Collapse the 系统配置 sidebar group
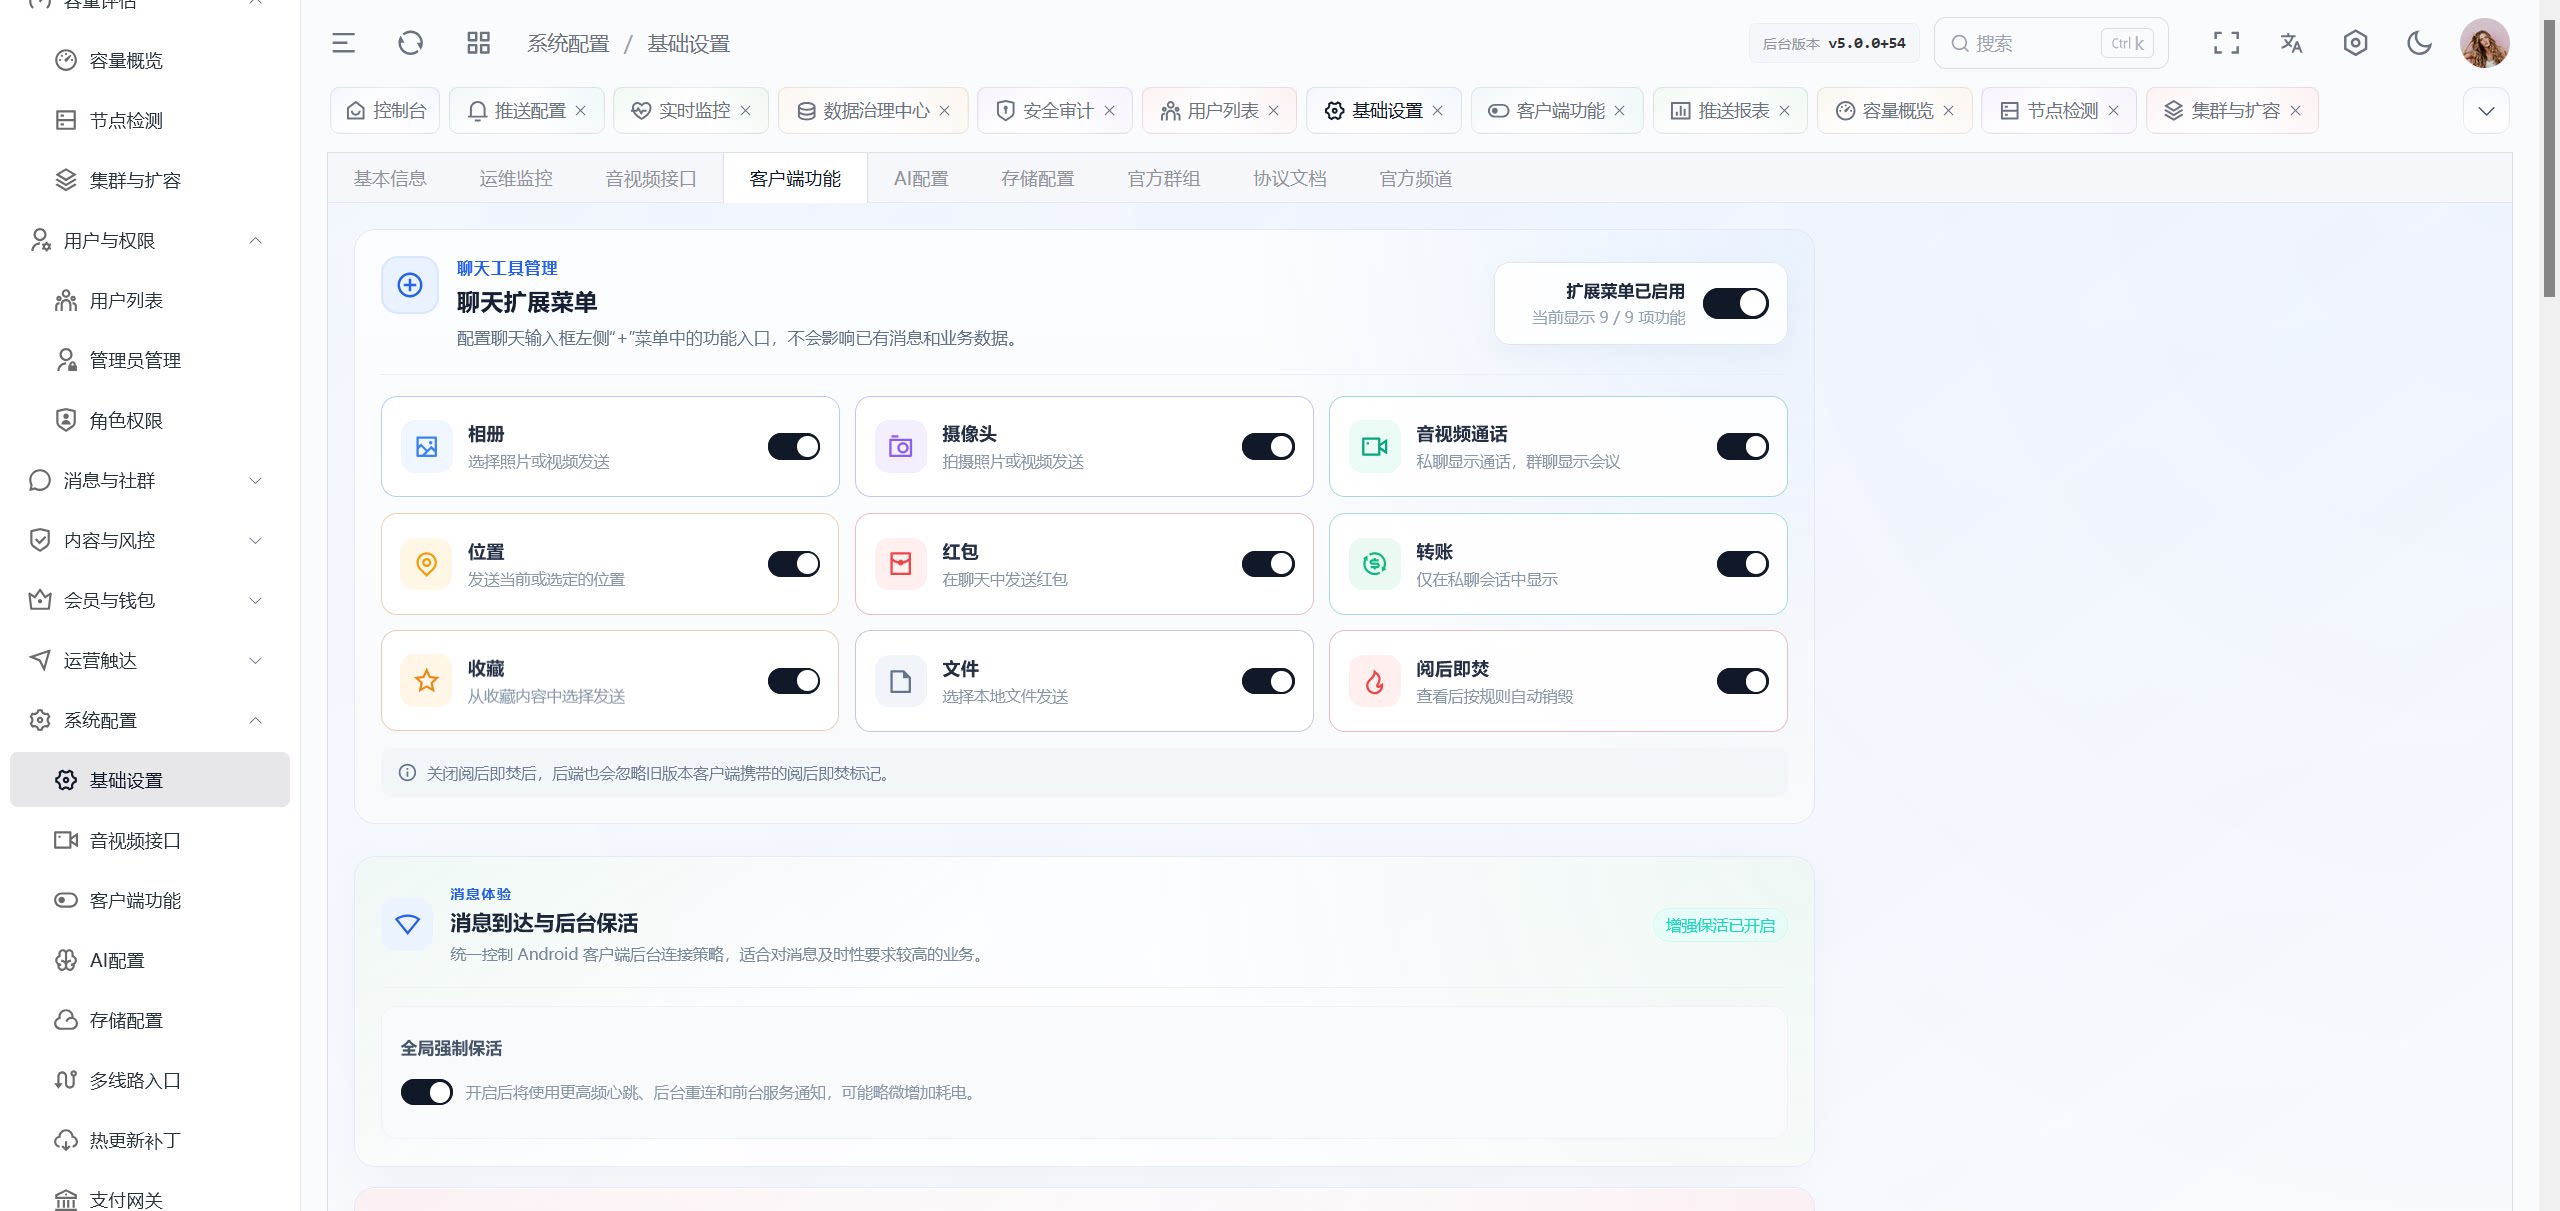This screenshot has height=1211, width=2560. [x=150, y=720]
